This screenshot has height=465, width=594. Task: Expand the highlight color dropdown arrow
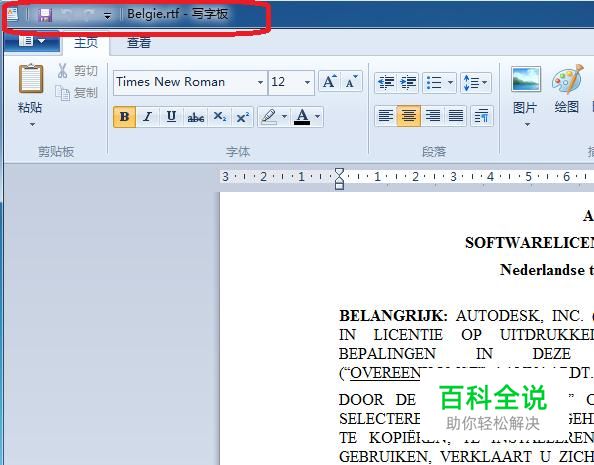point(284,117)
